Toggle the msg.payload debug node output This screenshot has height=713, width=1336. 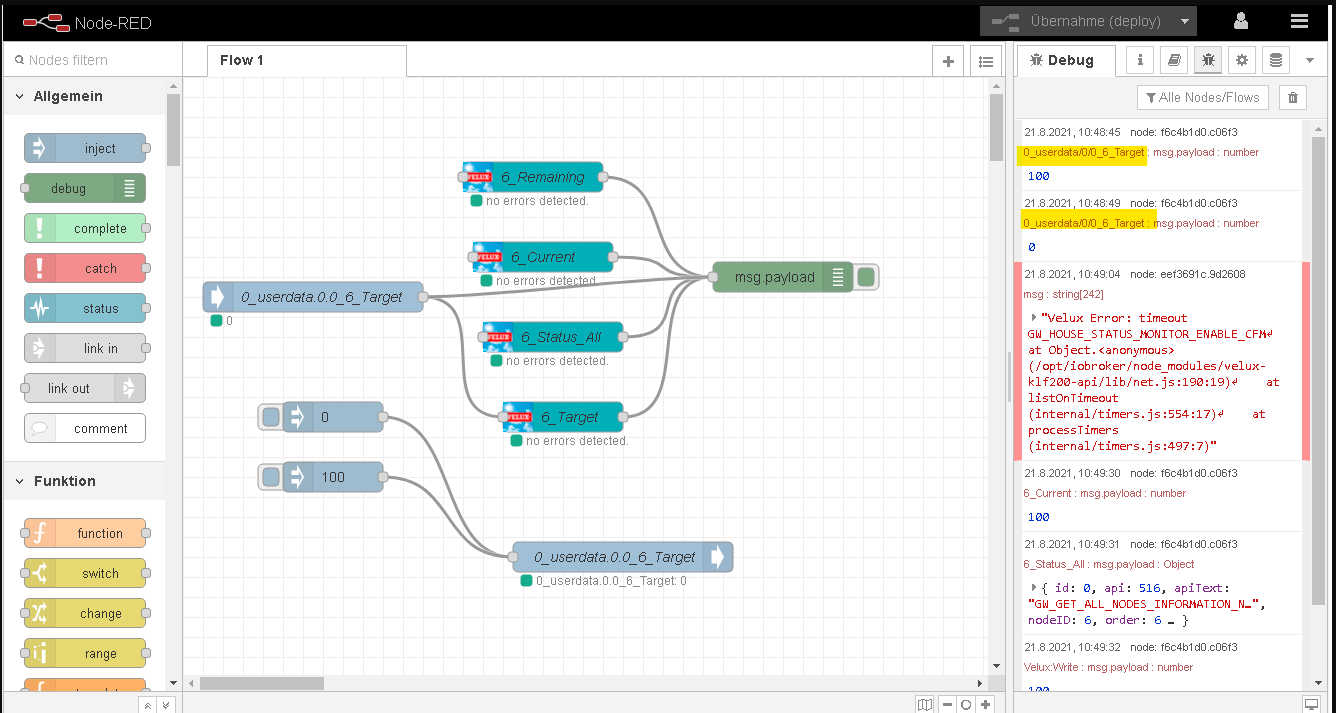click(867, 277)
